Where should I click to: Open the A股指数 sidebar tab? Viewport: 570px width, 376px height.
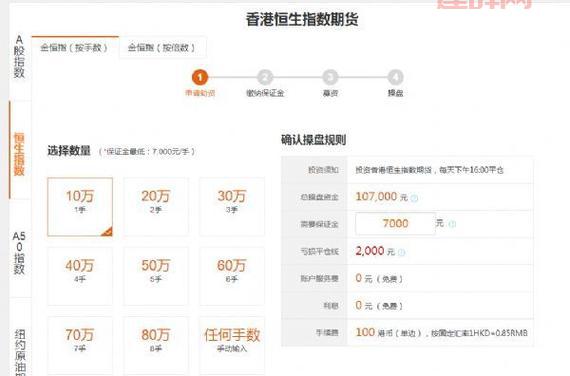(19, 56)
